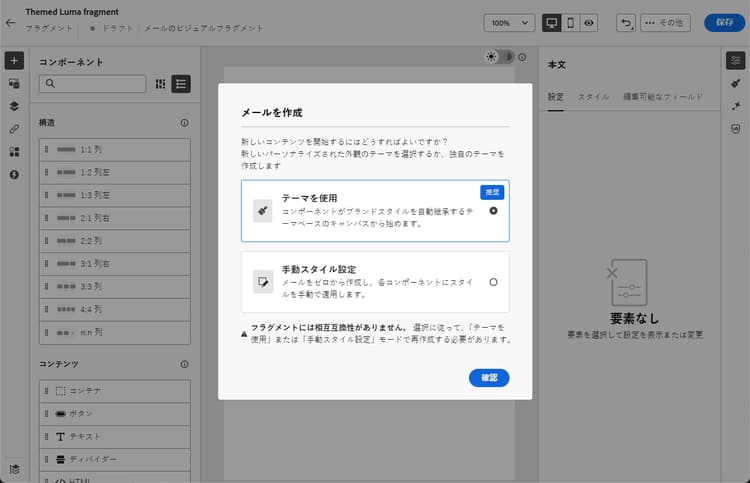
Task: Click the bottom-left stacked layers icon
Action: (x=14, y=469)
